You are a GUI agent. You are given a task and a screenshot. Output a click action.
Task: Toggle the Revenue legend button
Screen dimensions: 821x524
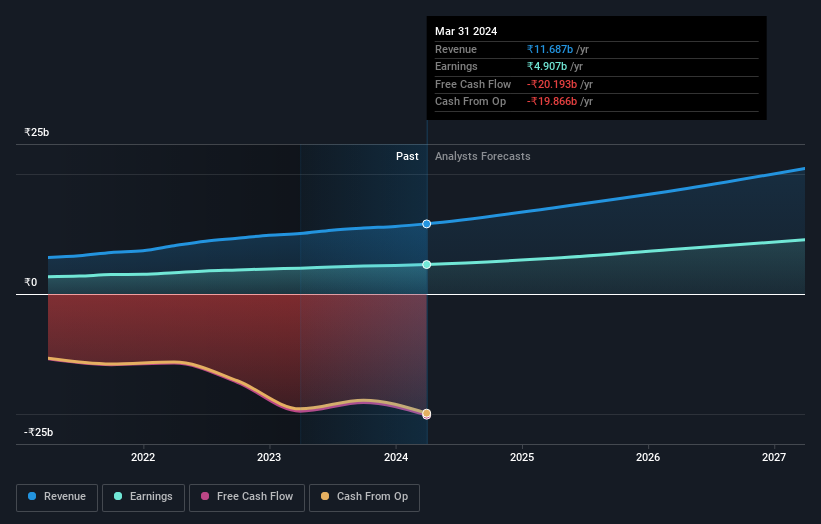pos(57,497)
